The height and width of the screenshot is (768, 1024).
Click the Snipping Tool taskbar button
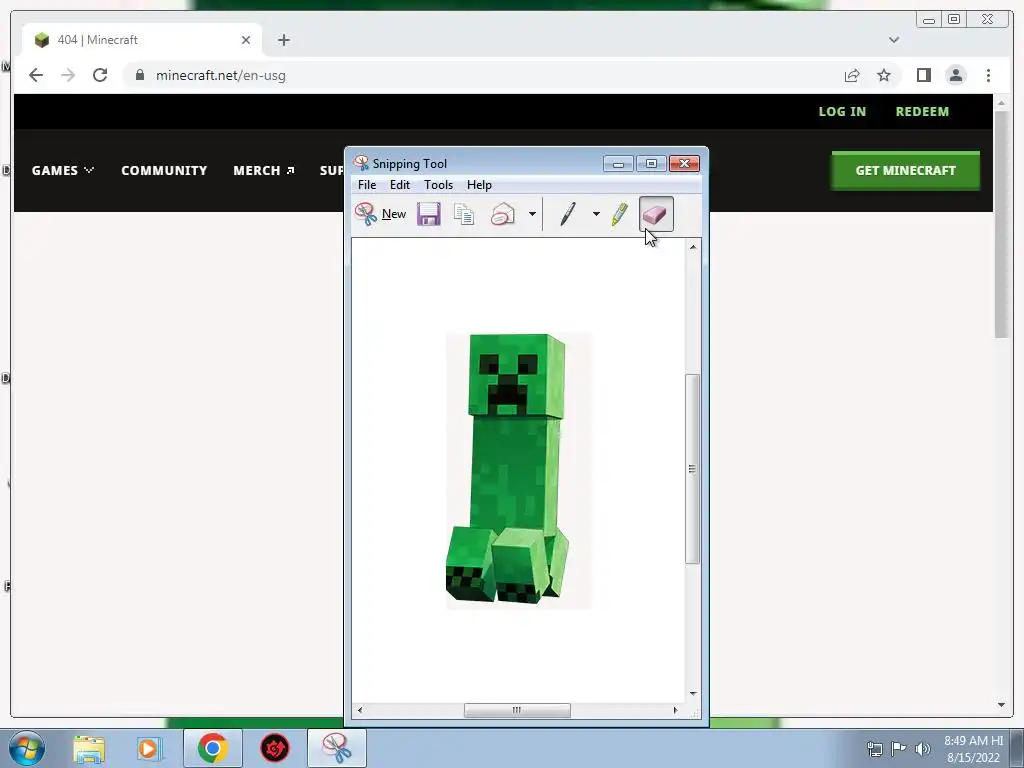pyautogui.click(x=336, y=748)
